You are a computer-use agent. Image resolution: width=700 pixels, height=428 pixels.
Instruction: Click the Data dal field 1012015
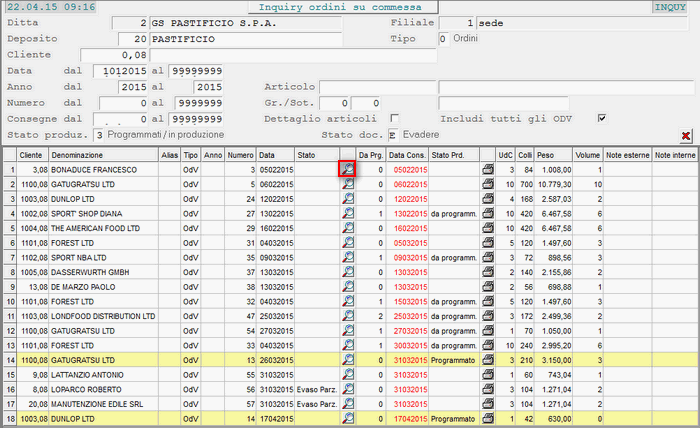click(x=121, y=71)
